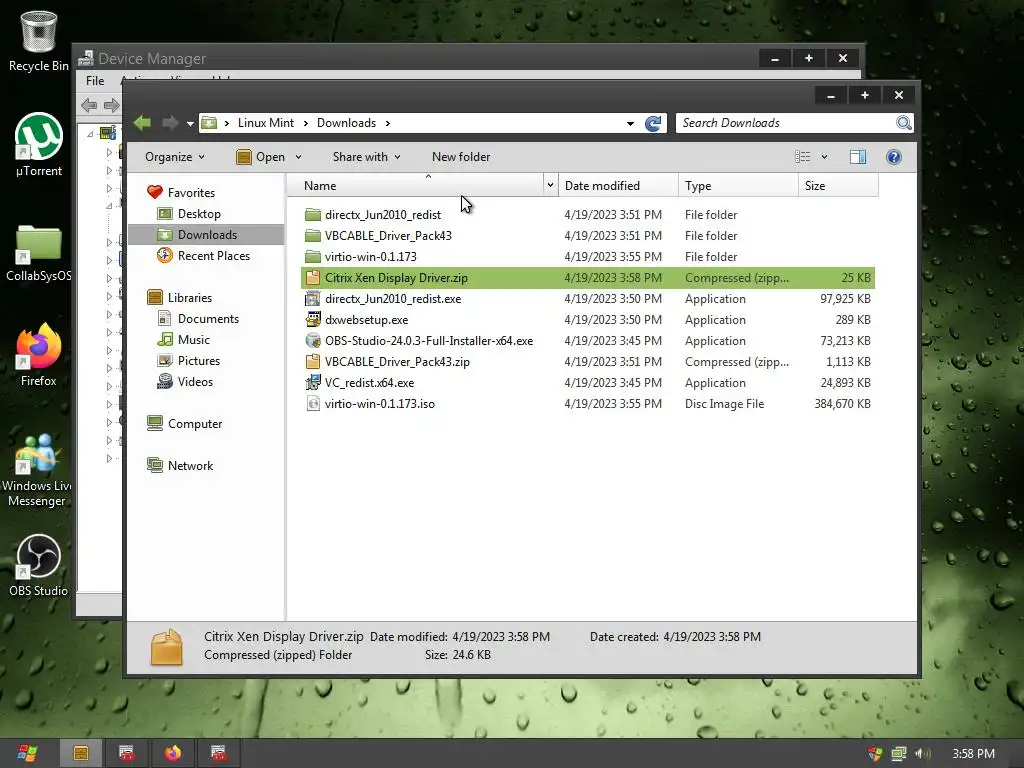Viewport: 1024px width, 768px height.
Task: Show the preview pane
Action: [857, 157]
